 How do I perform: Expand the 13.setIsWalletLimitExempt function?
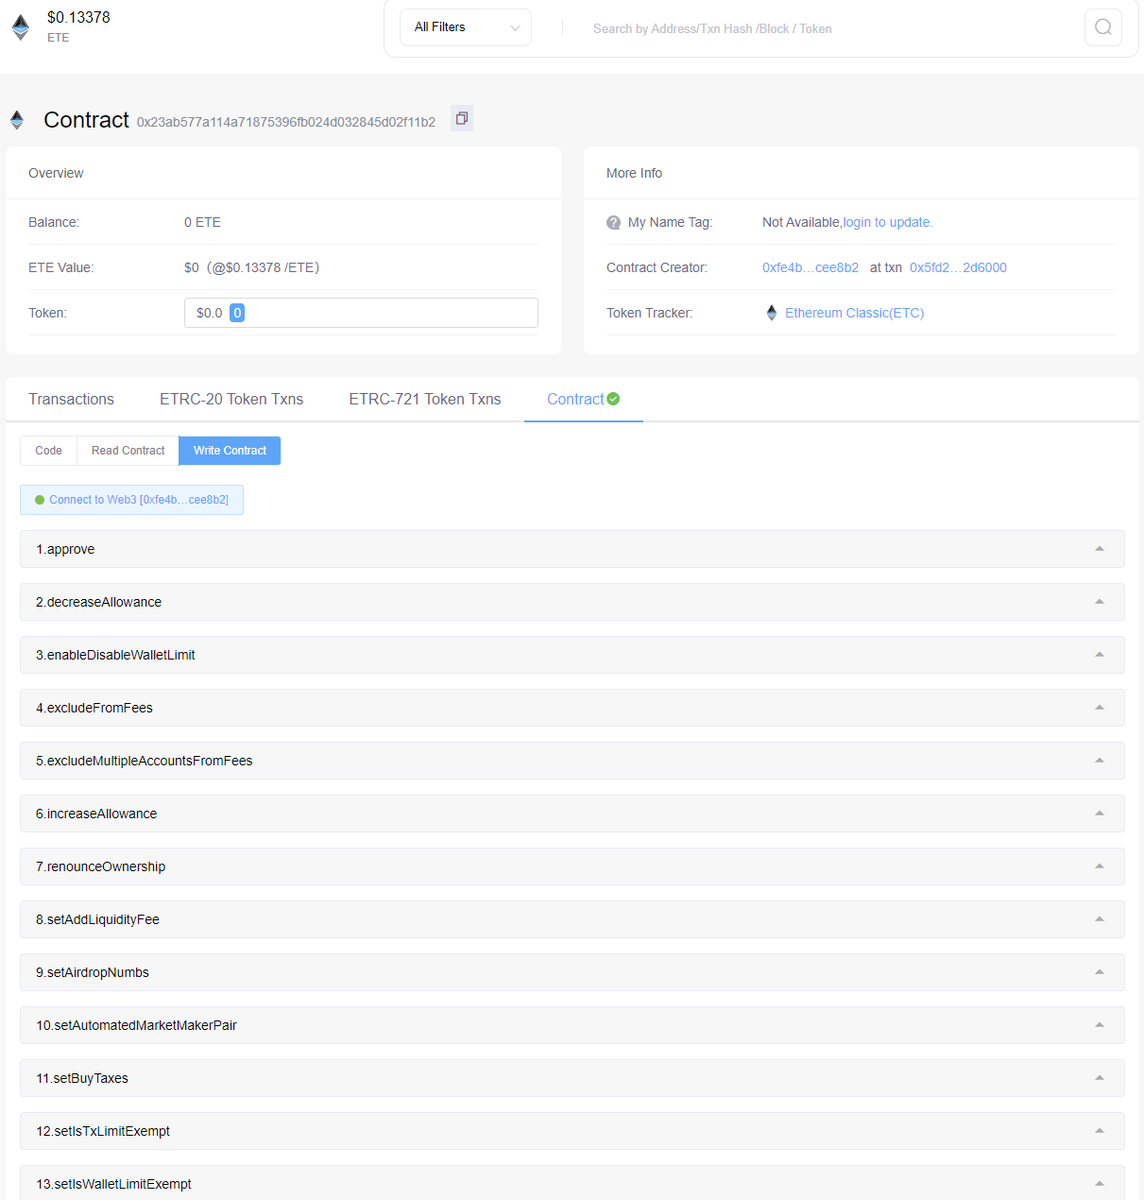[572, 1183]
